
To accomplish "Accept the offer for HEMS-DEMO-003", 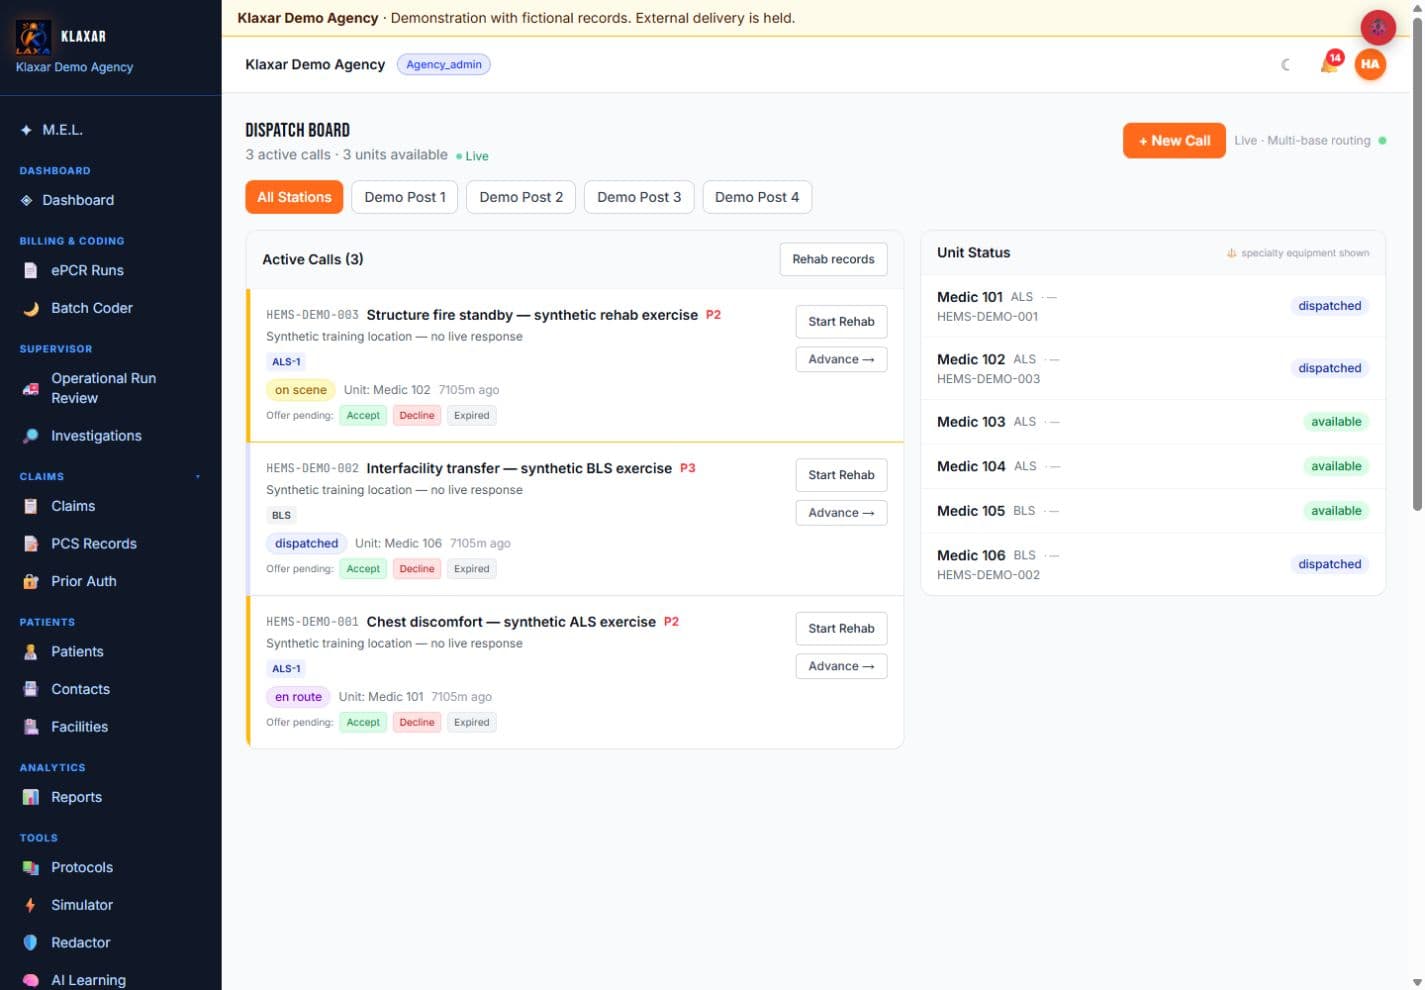I will [363, 416].
